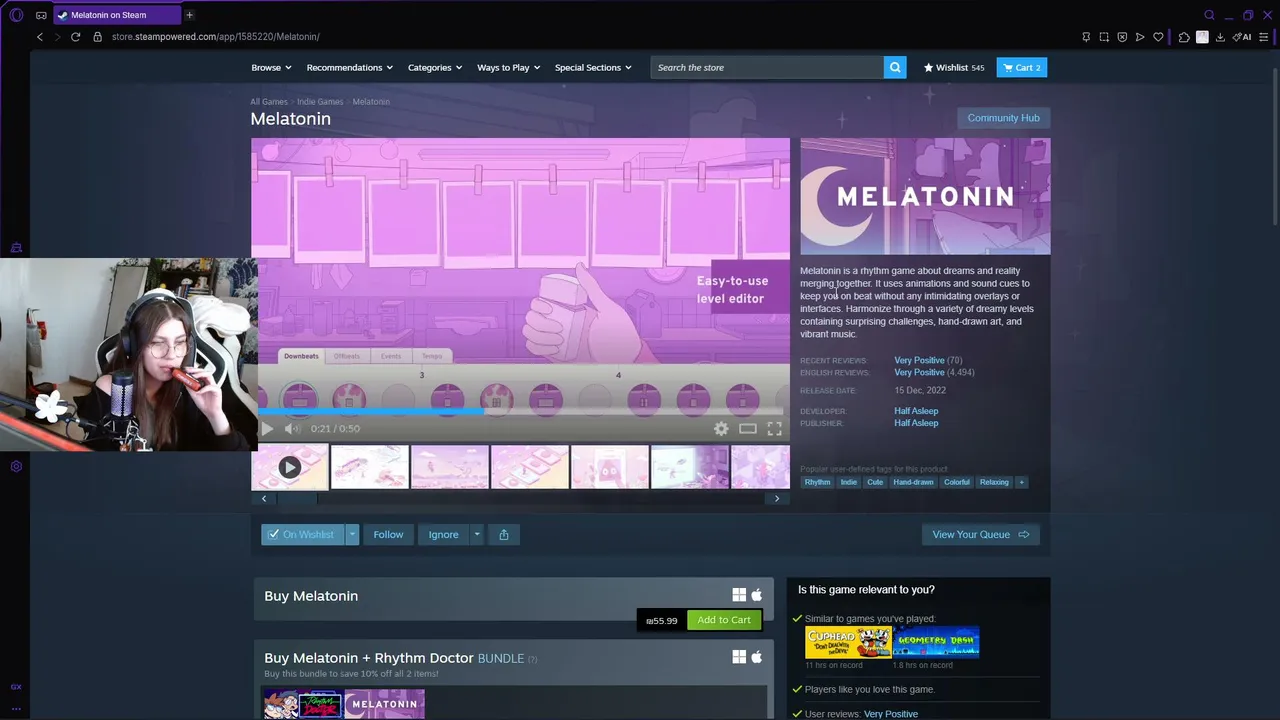Select the trailer thumbnail with play icon

(x=290, y=467)
